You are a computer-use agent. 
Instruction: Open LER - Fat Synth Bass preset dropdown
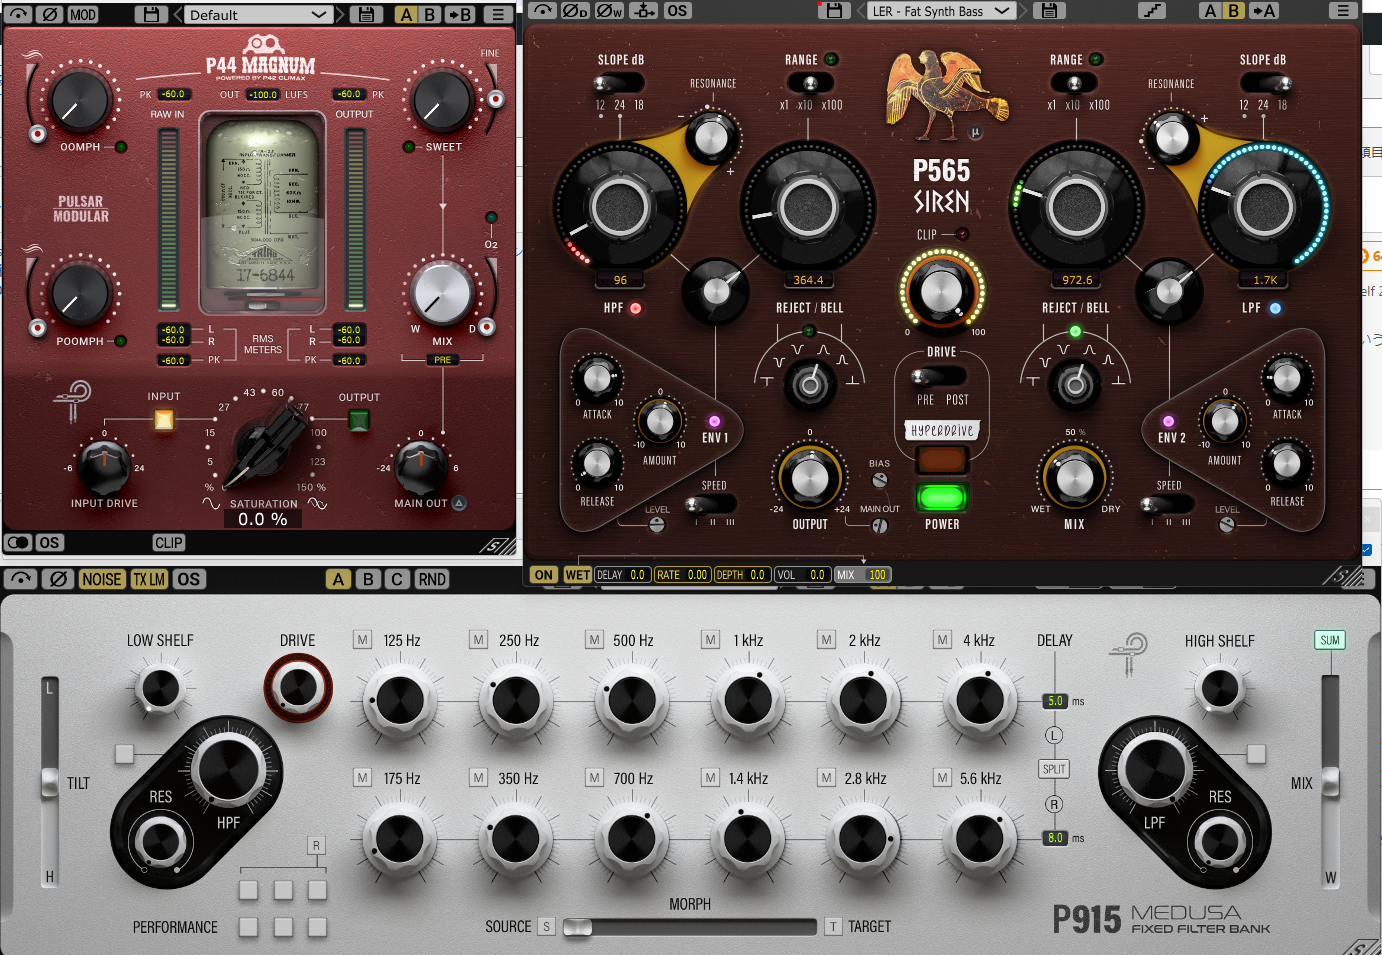tap(941, 11)
